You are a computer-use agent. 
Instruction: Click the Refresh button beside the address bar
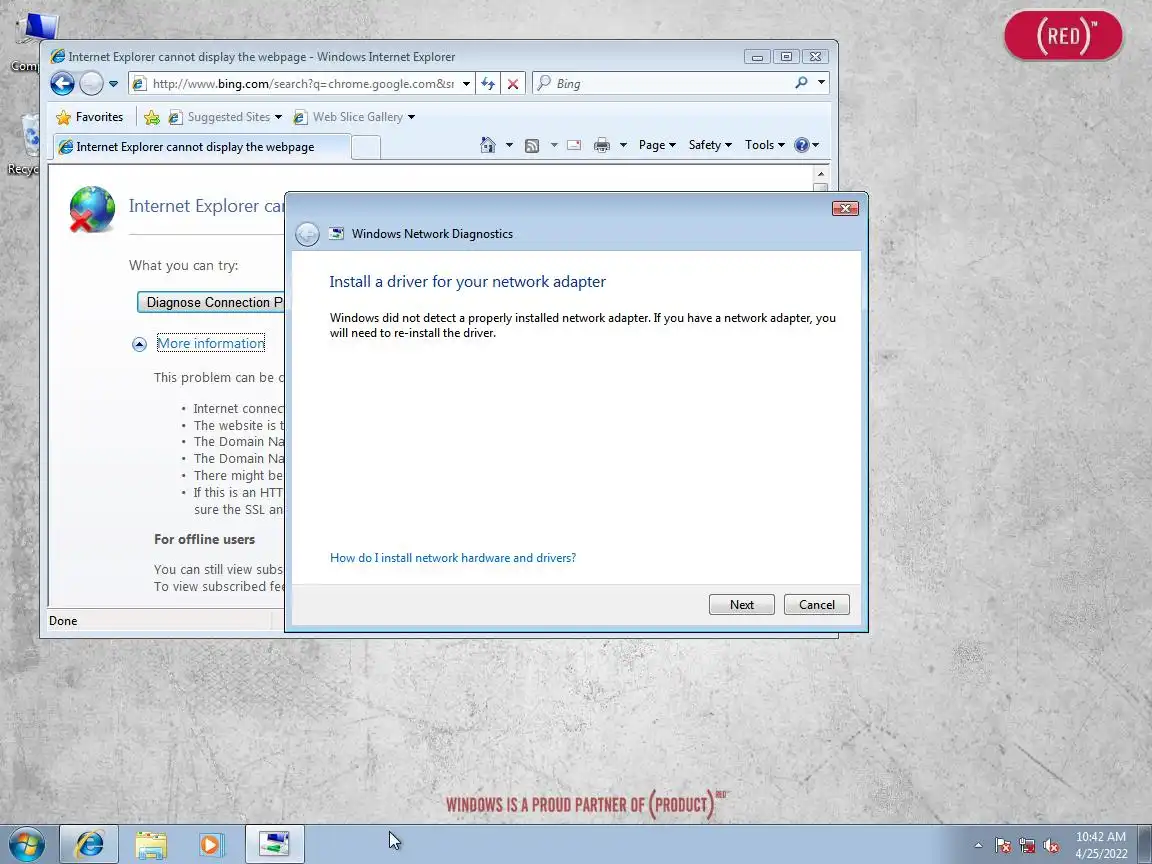tap(488, 84)
